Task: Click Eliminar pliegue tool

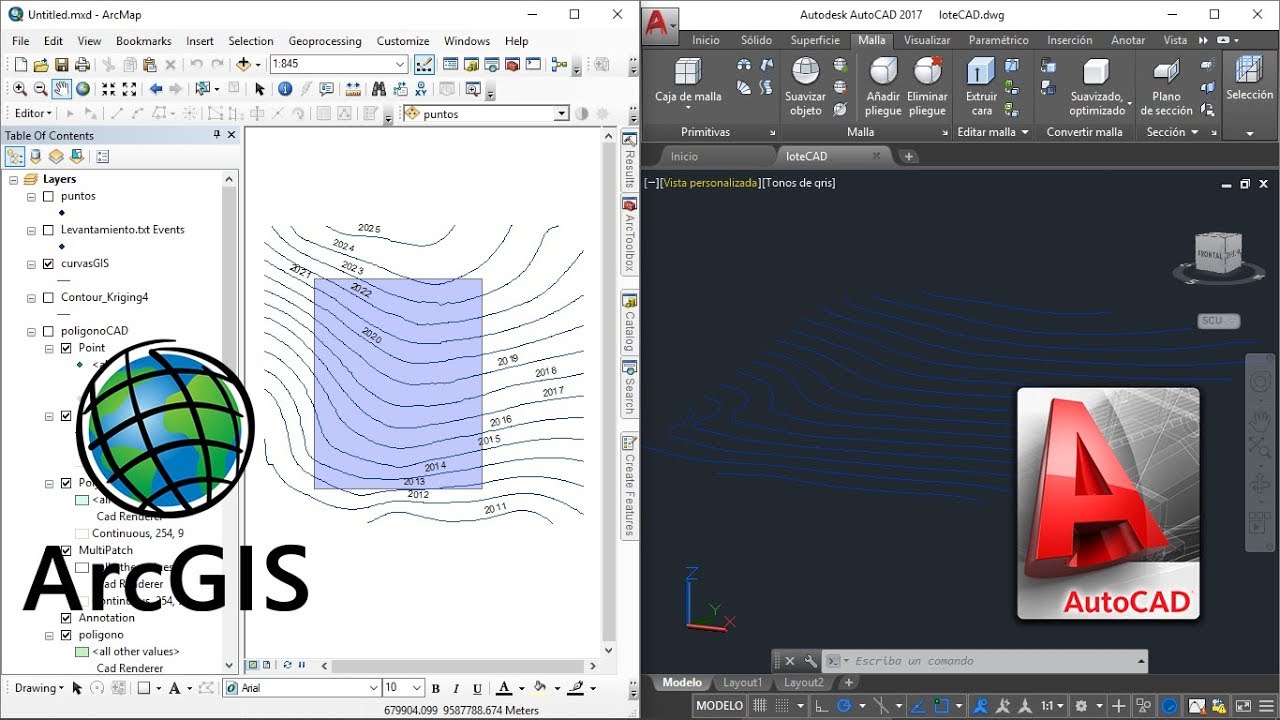Action: [x=927, y=87]
